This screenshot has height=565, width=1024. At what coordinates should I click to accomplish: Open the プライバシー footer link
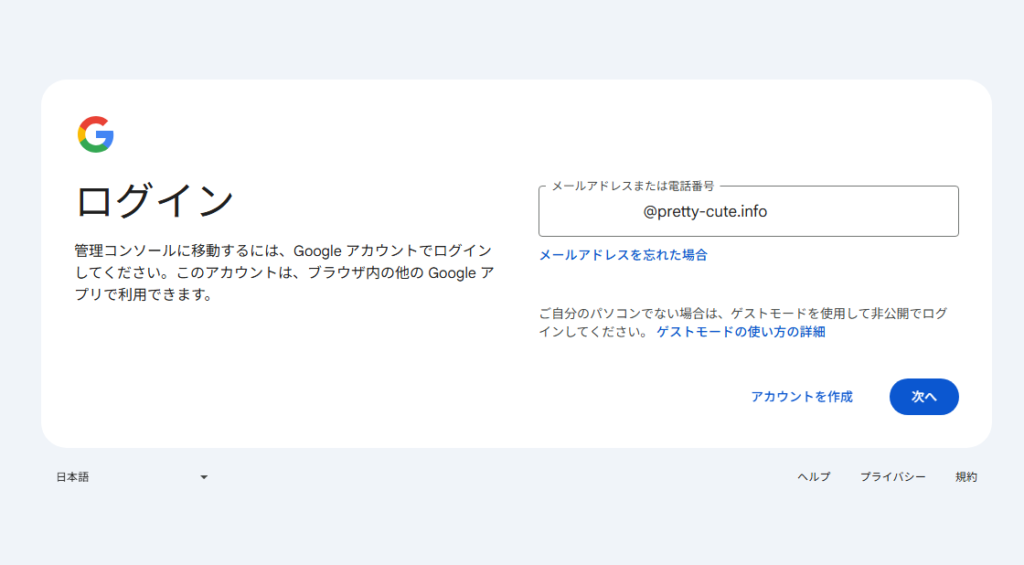point(892,477)
